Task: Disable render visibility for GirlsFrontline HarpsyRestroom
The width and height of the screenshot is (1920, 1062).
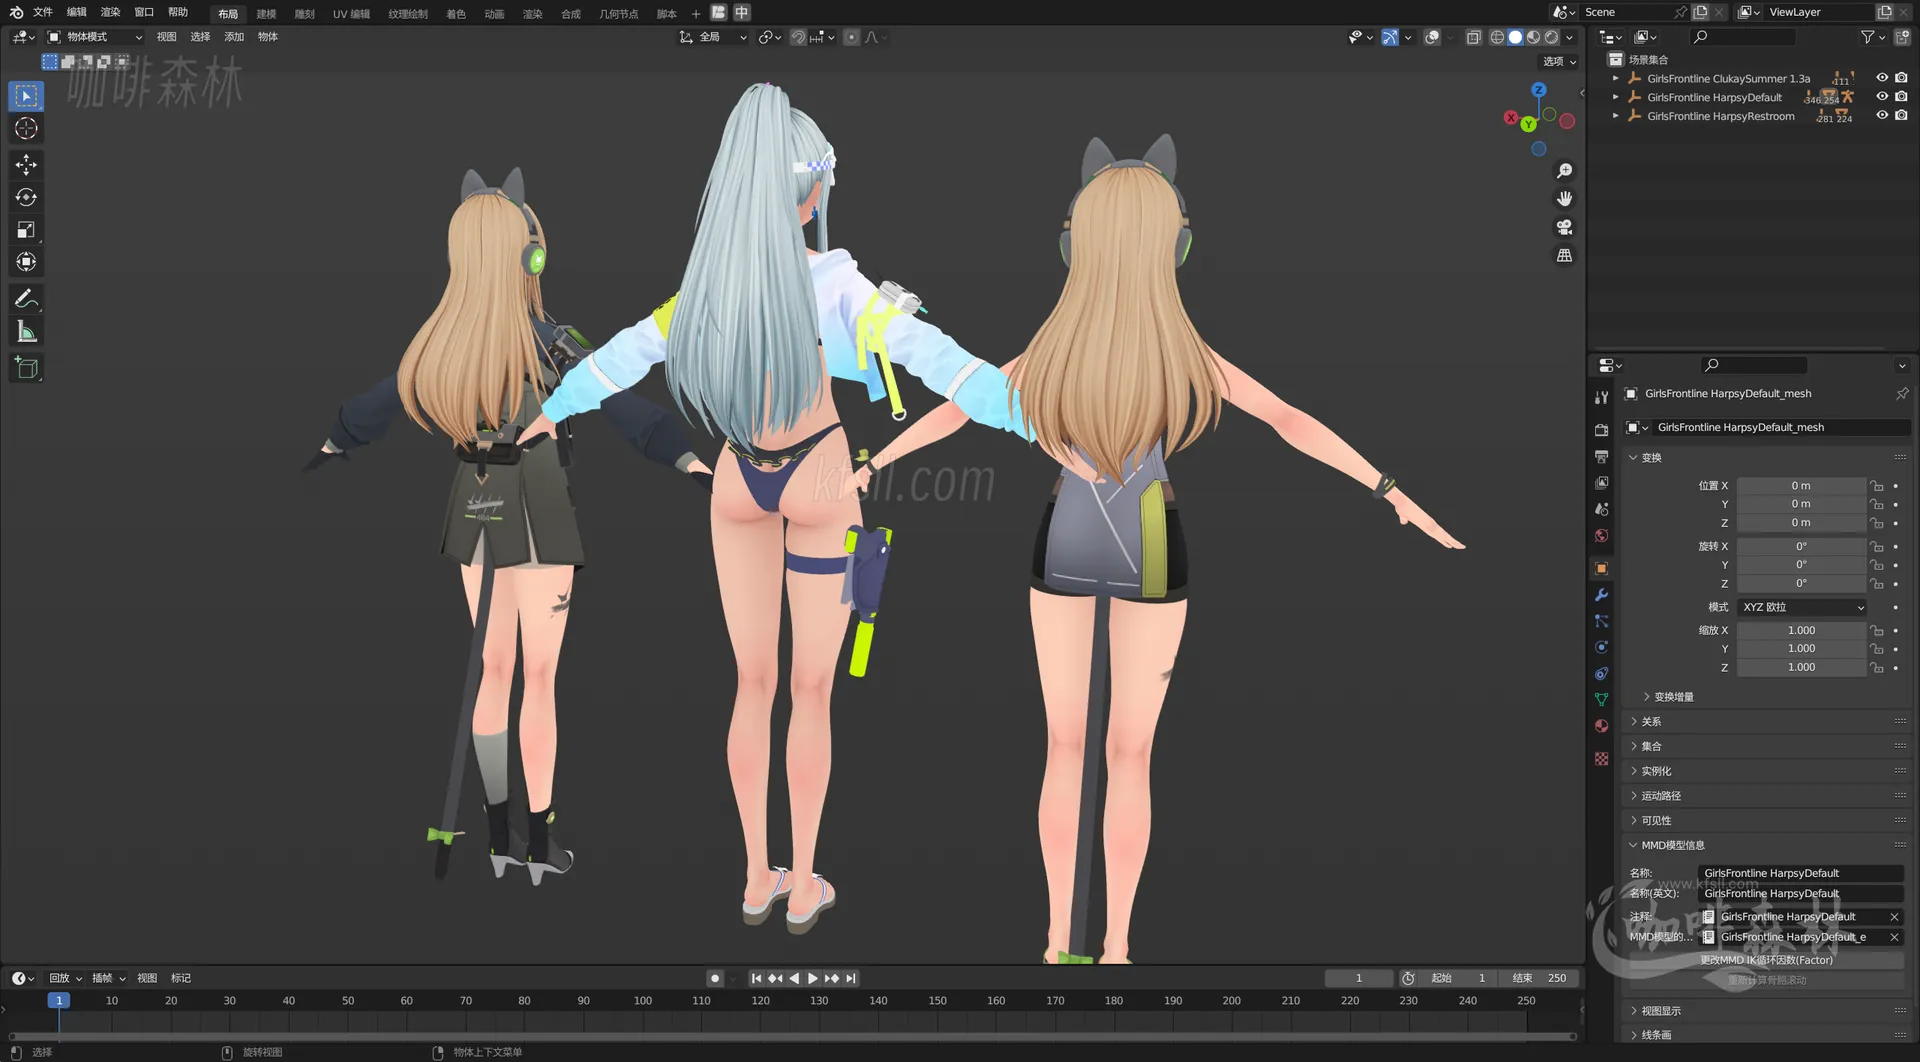Action: 1902,115
